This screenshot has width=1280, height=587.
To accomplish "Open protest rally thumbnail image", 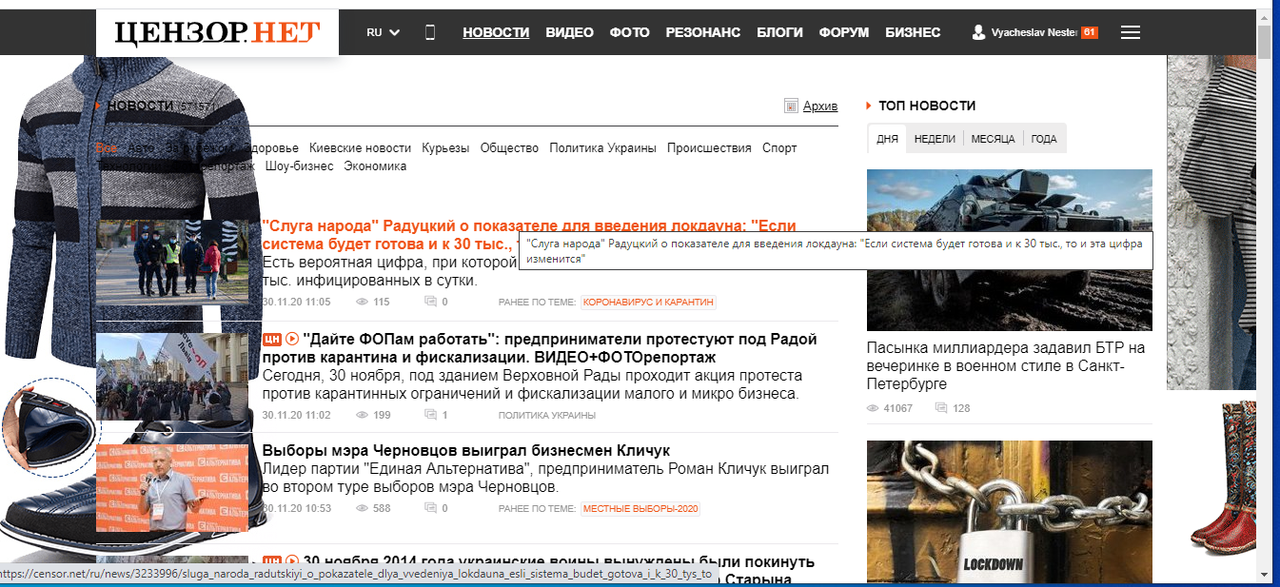I will tap(173, 376).
